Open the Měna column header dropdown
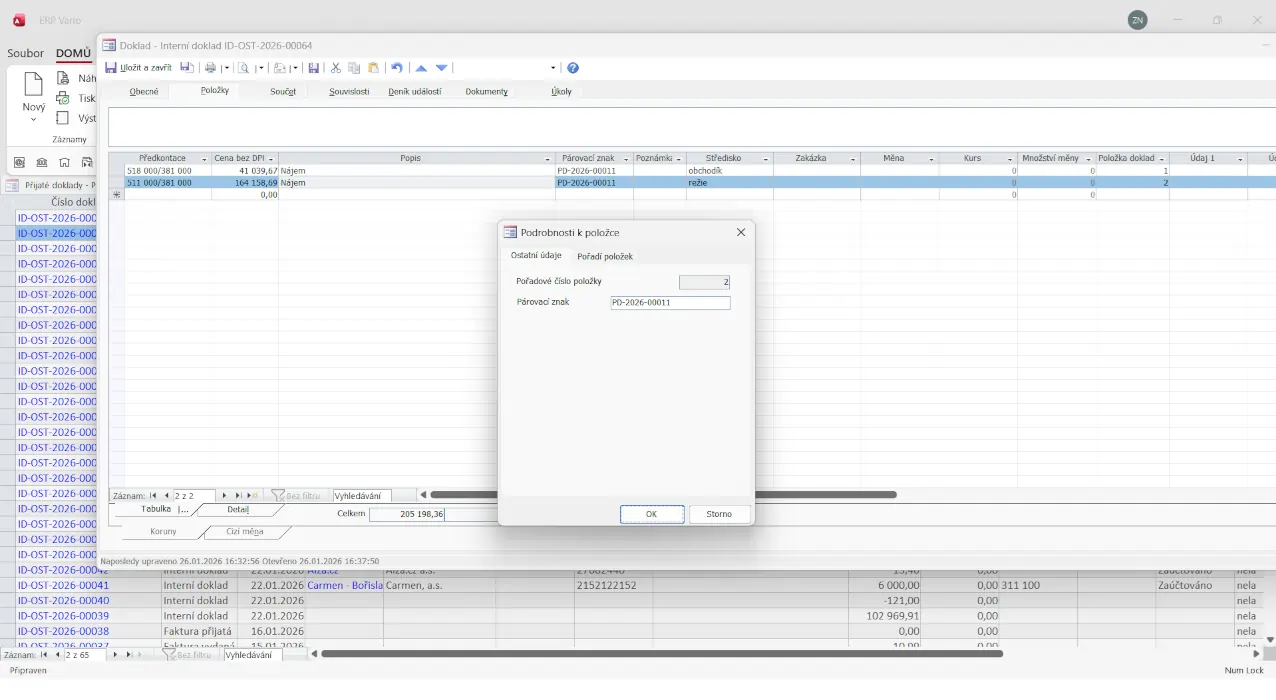 pos(930,159)
